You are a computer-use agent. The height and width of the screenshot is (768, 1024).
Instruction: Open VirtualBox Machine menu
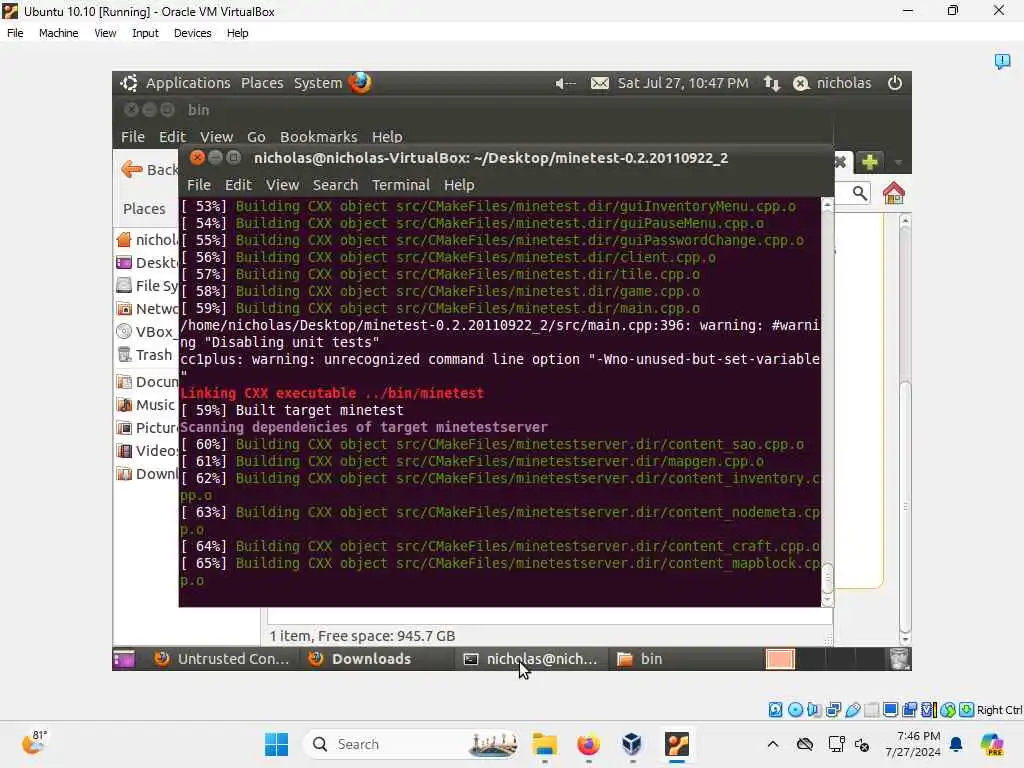pos(58,33)
